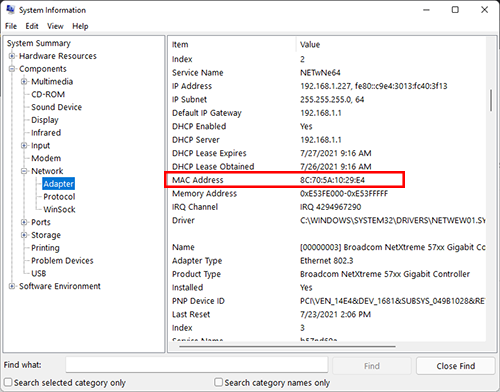Select the USB tree item
Image resolution: width=500 pixels, height=392 pixels.
tap(39, 273)
